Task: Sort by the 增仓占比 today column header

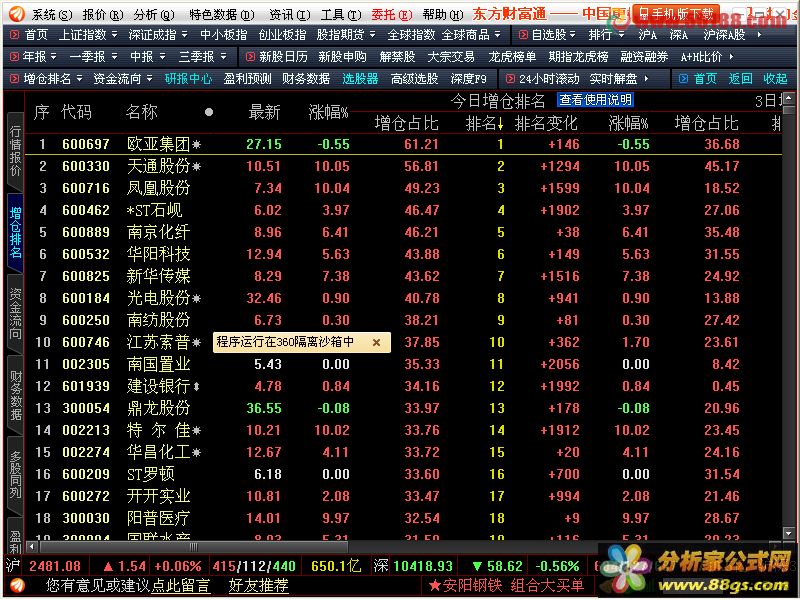Action: click(x=407, y=123)
